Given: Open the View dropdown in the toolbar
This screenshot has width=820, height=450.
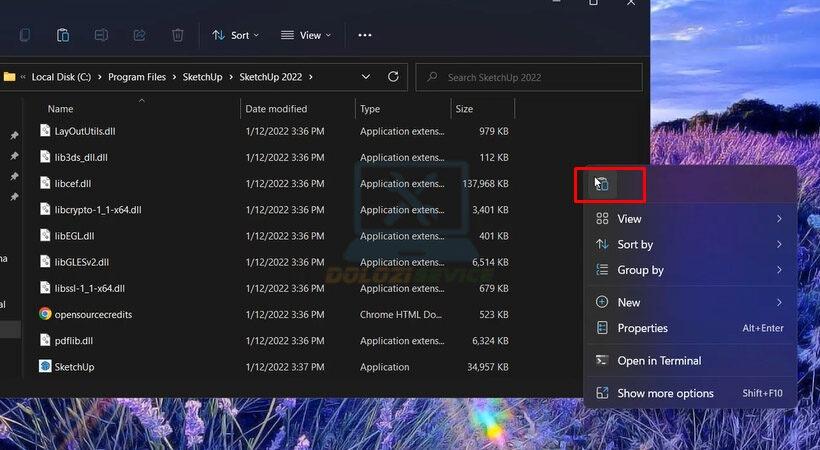Looking at the screenshot, I should 307,35.
